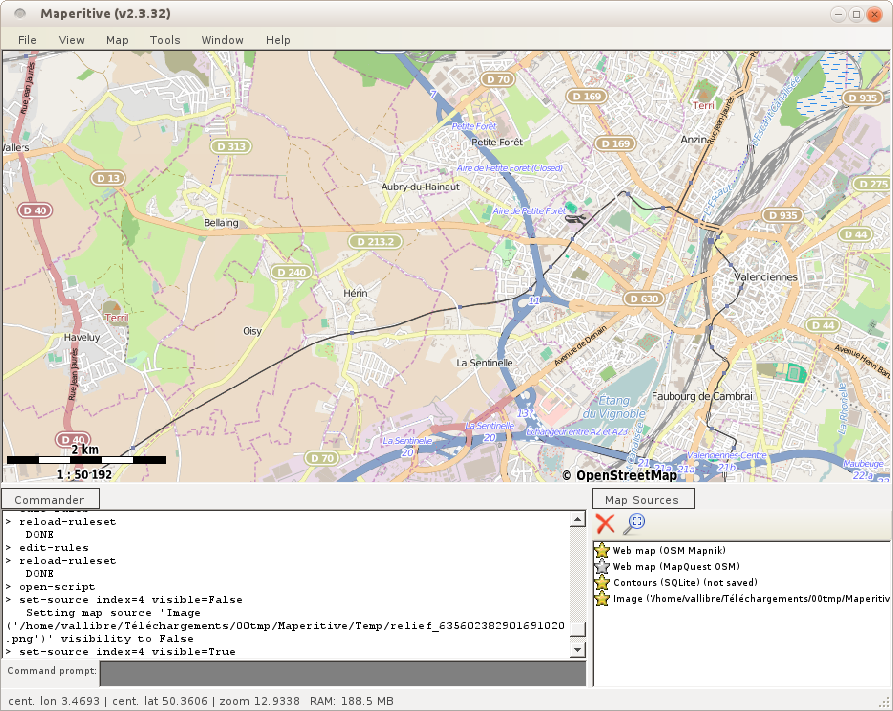
Task: Remove selected map source with red X
Action: [605, 523]
